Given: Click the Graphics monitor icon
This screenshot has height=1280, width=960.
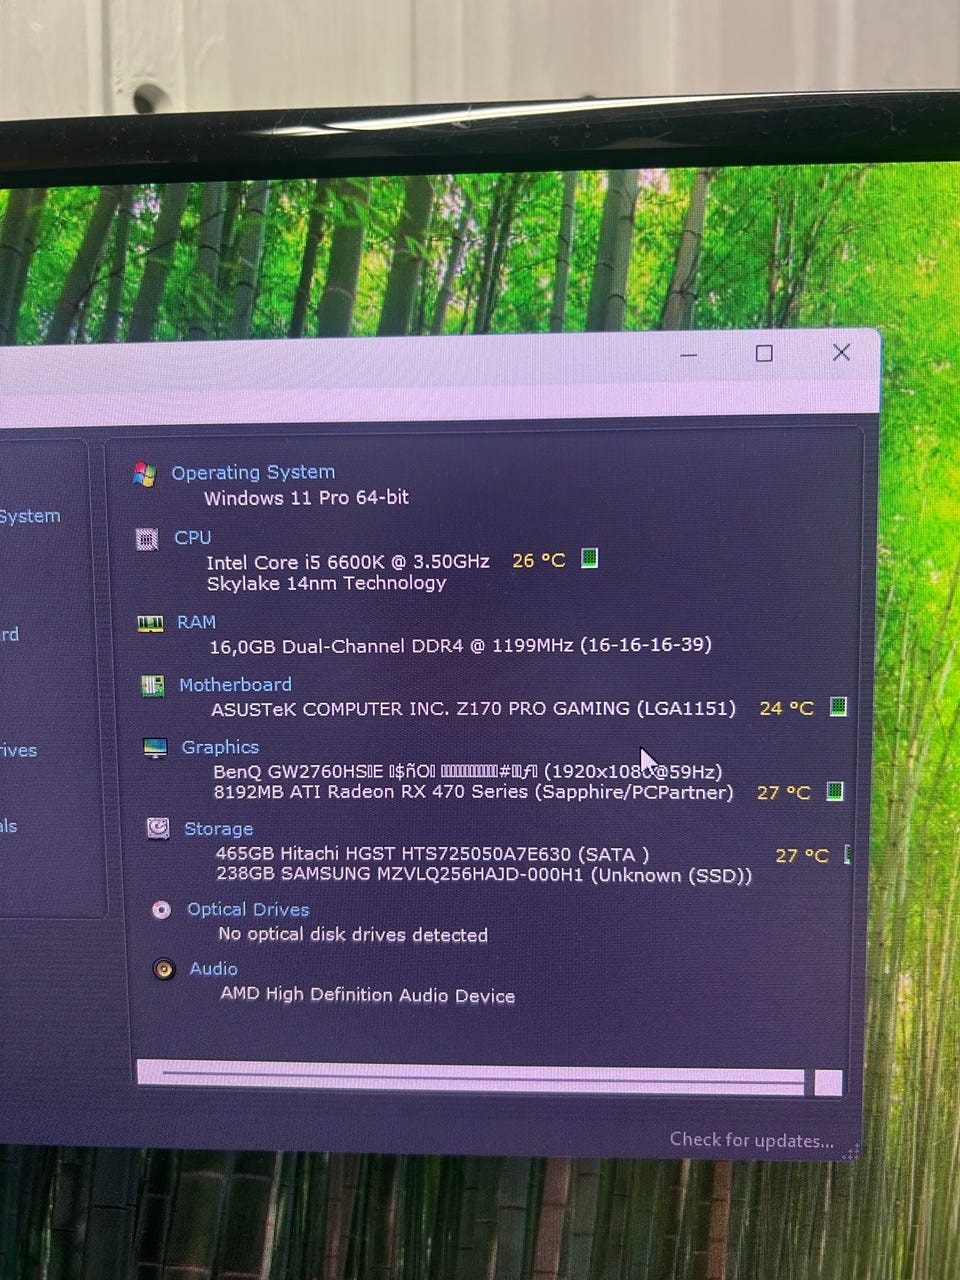Looking at the screenshot, I should (x=155, y=748).
